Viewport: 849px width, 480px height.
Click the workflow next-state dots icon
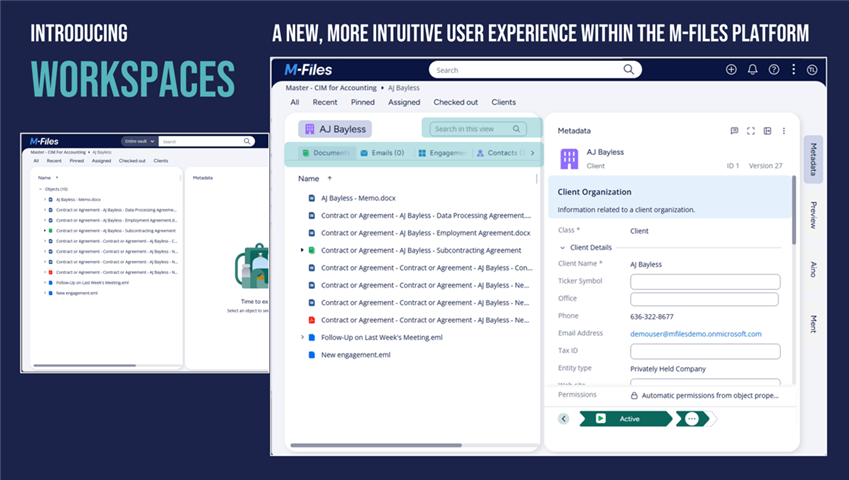[692, 419]
